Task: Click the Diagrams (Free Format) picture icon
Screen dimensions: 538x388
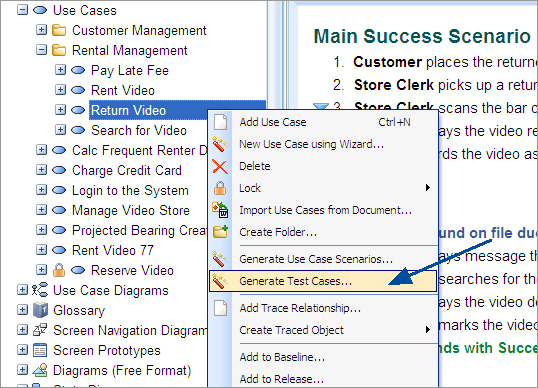Action: pyautogui.click(x=40, y=370)
